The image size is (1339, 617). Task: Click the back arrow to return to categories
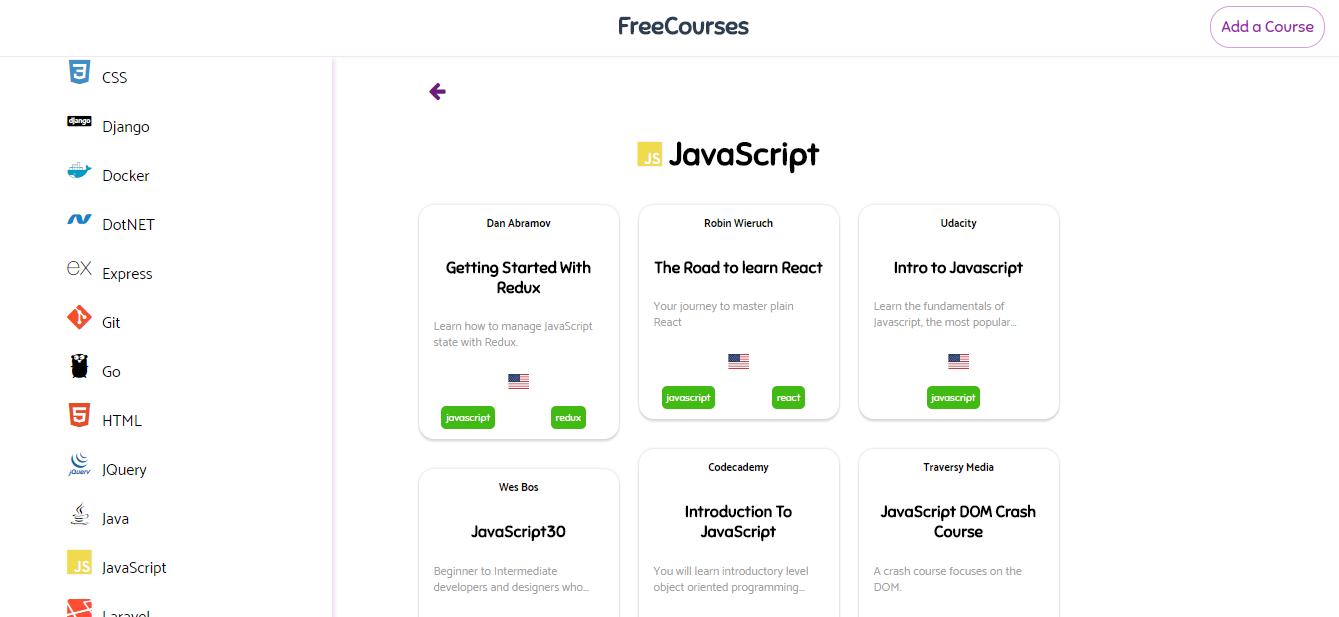point(437,91)
